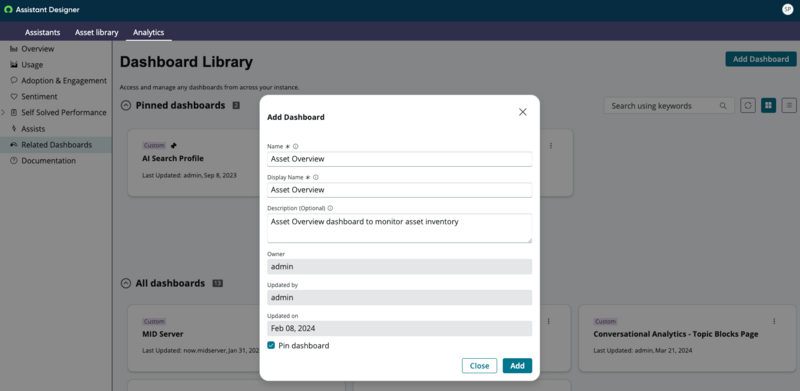Viewport: 800px width, 391px height.
Task: Show the Display Name info icon
Action: (x=315, y=177)
